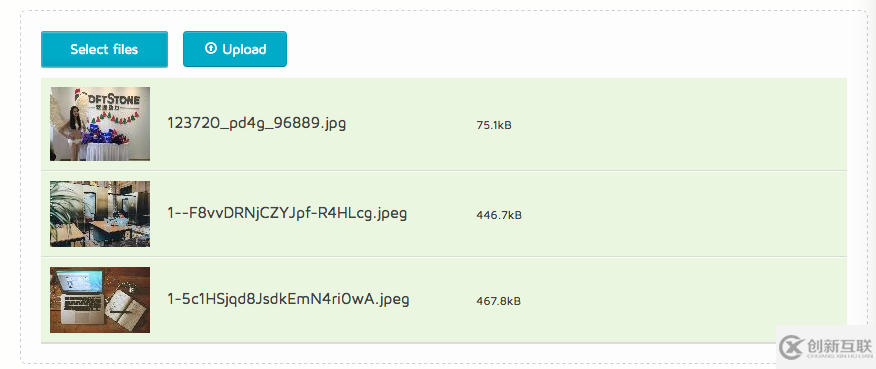The height and width of the screenshot is (369, 876).
Task: Click the 创新互联 watermark text
Action: tap(839, 345)
